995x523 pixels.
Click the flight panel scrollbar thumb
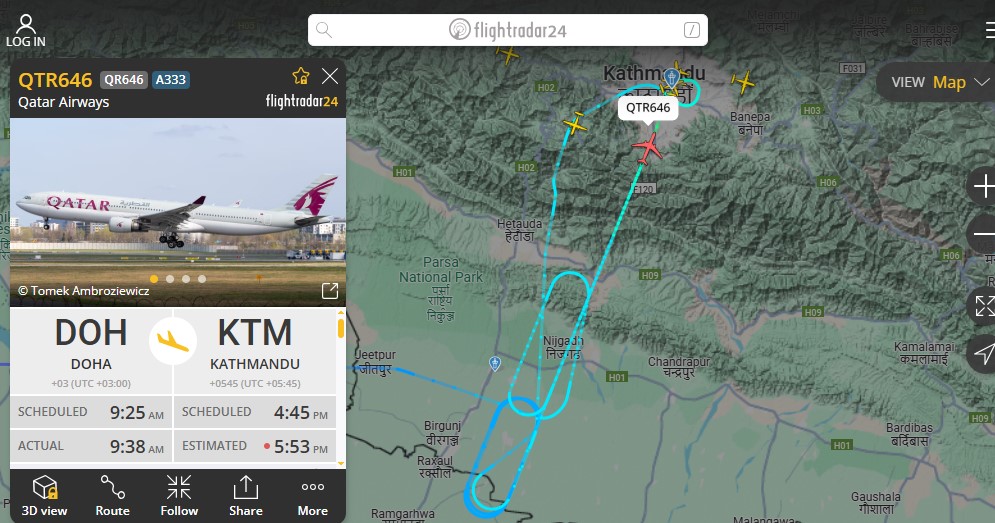(x=341, y=328)
